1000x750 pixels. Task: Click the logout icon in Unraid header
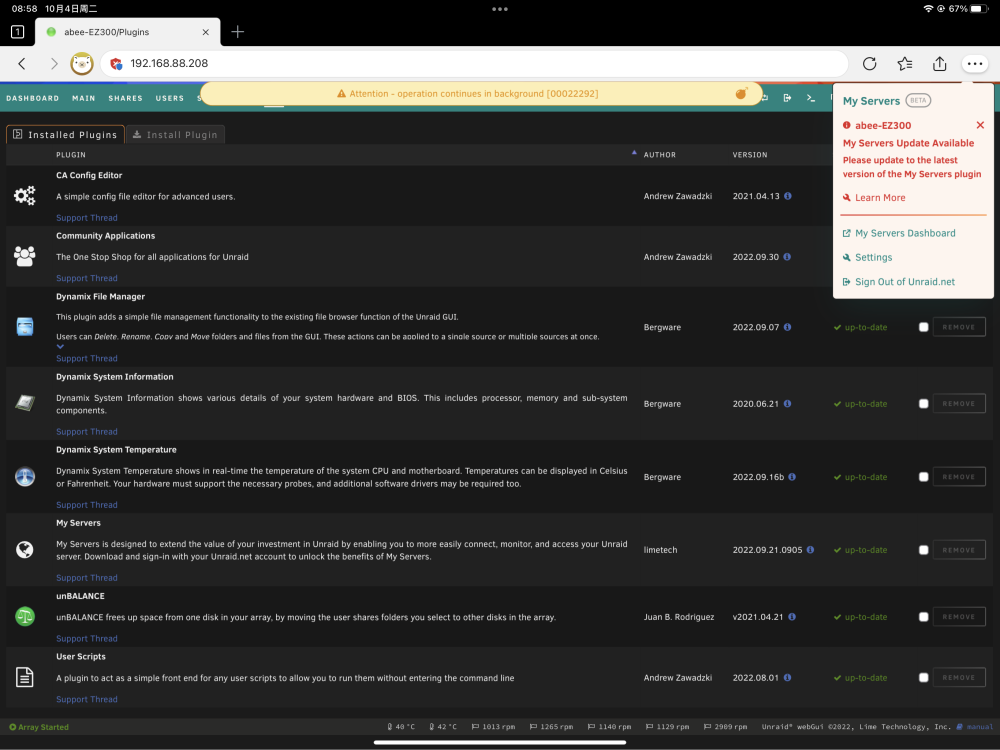tap(787, 98)
